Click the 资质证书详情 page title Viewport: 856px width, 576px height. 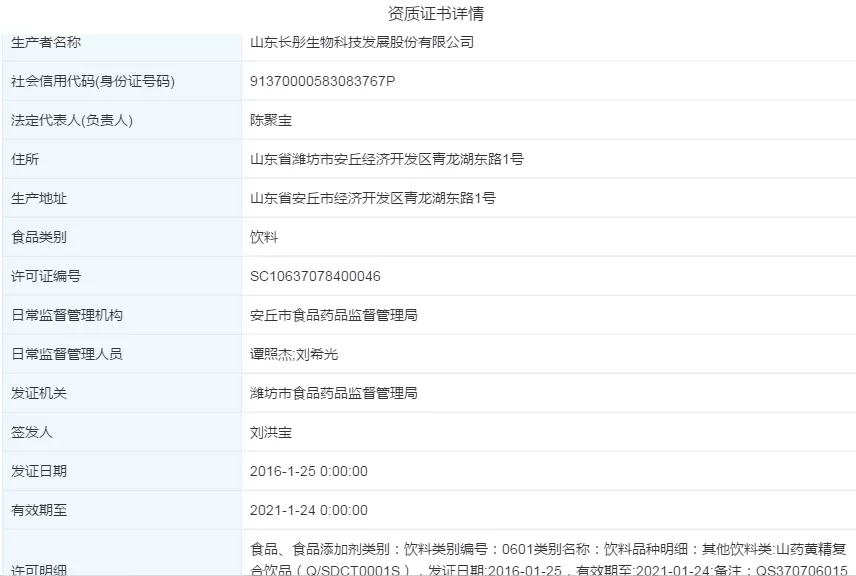coord(436,14)
